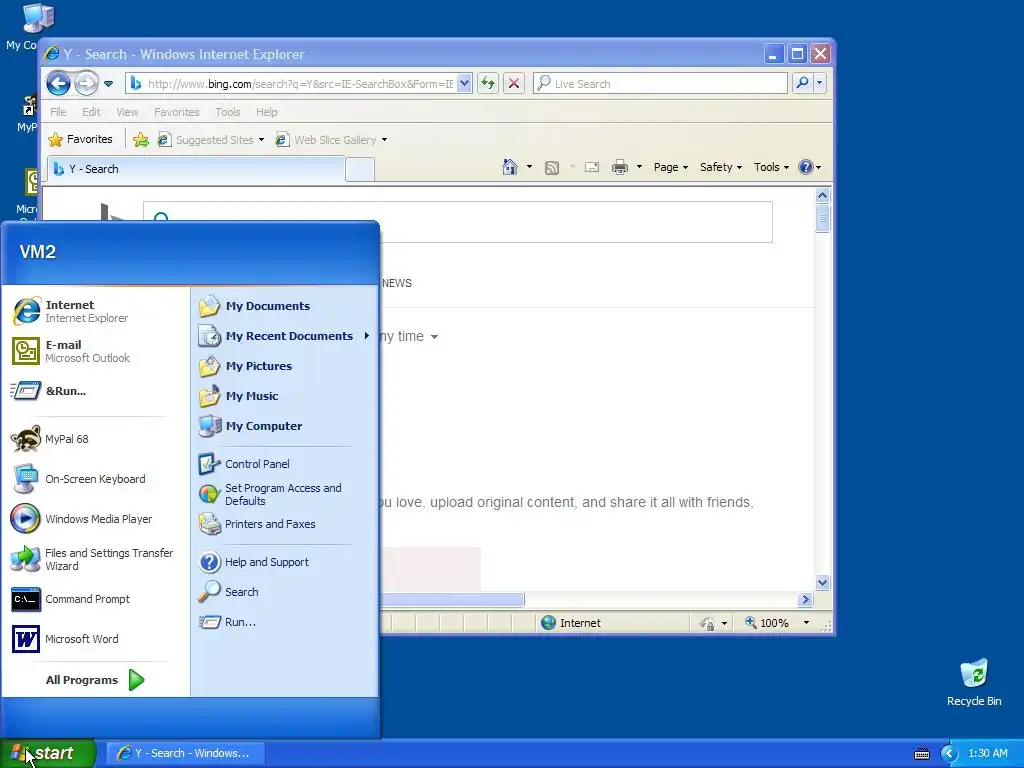Viewport: 1024px width, 768px height.
Task: Open Search from Start menu
Action: 284,592
